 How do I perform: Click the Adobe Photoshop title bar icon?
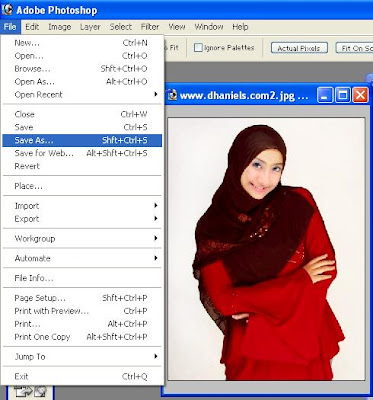pos(7,10)
